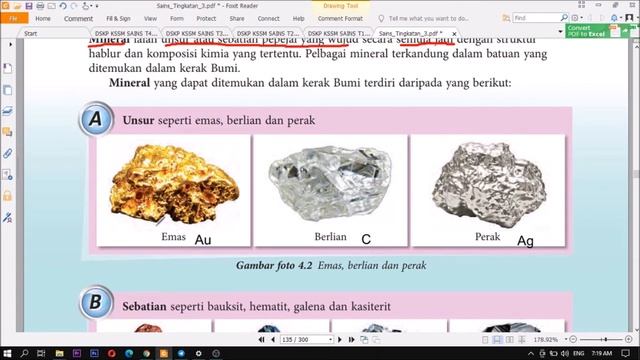Open the Windows Start menu
Screen dimensions: 640x360
[x=7, y=353]
